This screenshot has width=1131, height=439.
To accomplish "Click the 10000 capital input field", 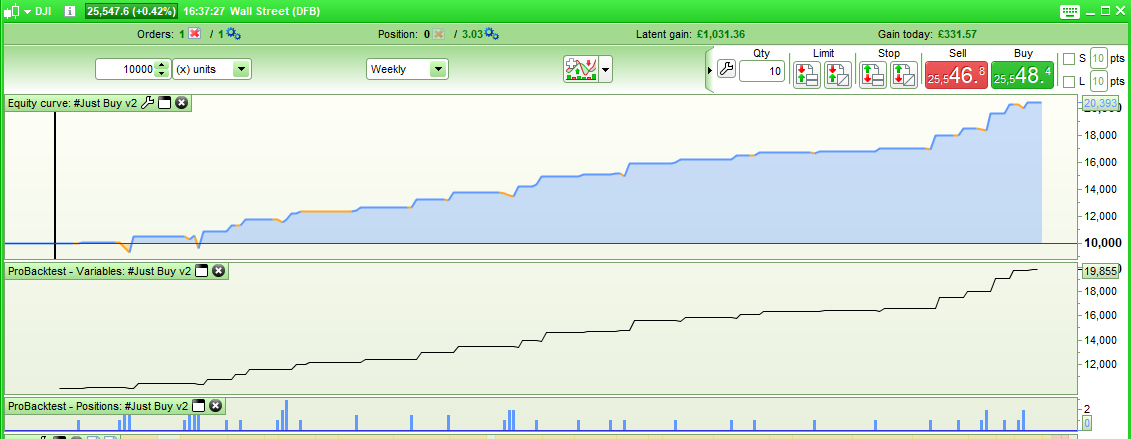I will [126, 69].
